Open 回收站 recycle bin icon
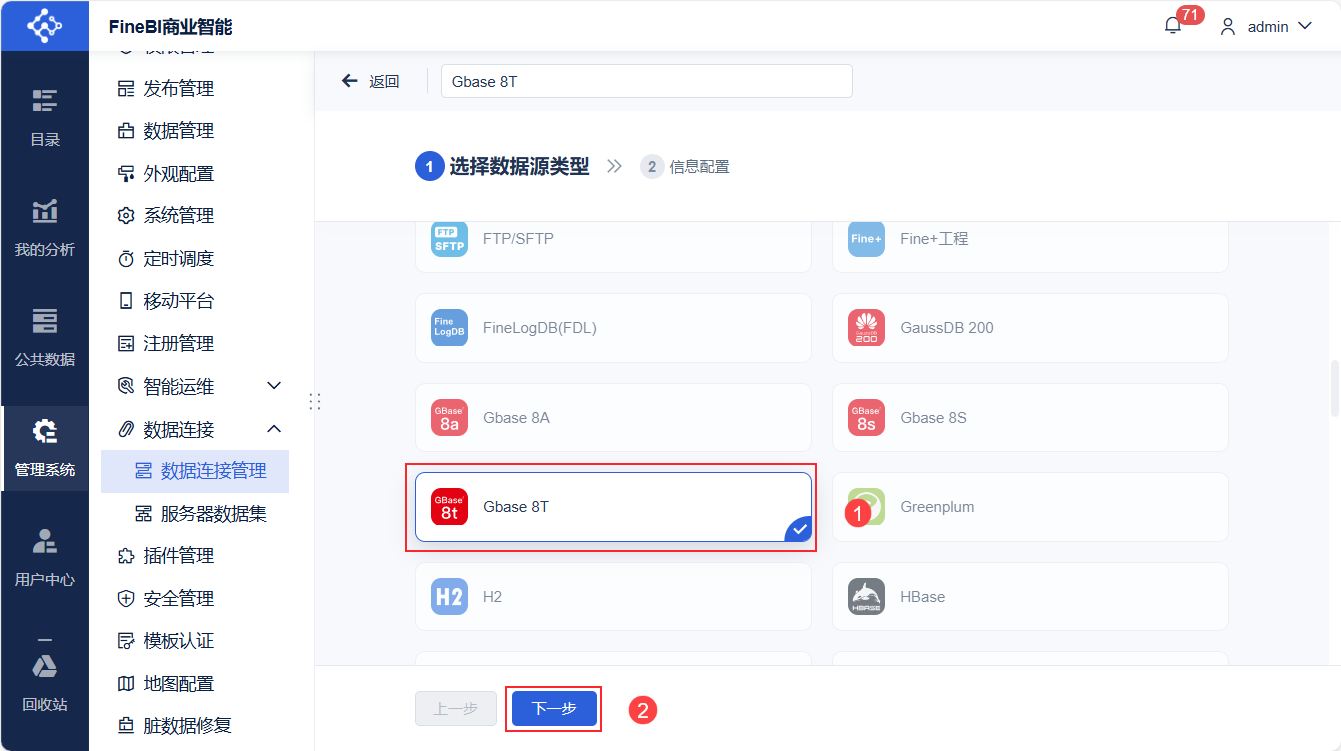Screen dimensions: 1341x751 pos(44,682)
